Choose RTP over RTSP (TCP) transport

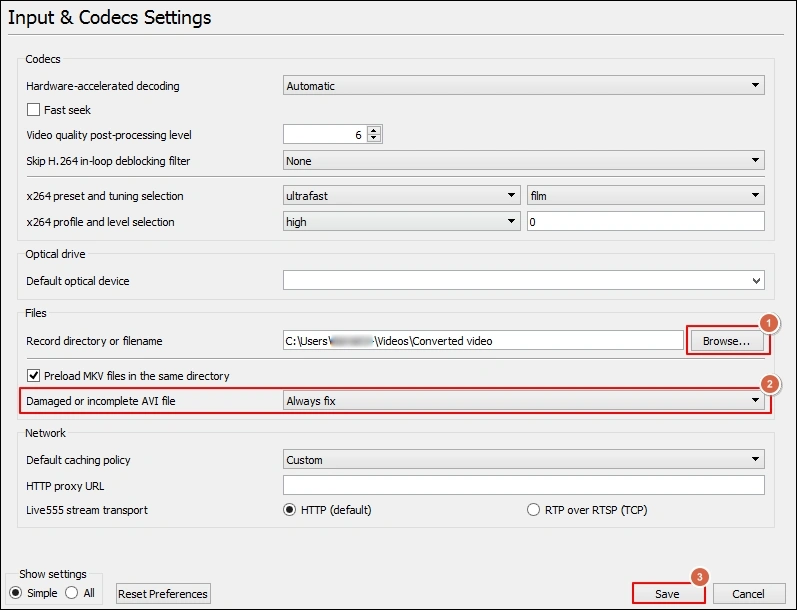tap(533, 509)
